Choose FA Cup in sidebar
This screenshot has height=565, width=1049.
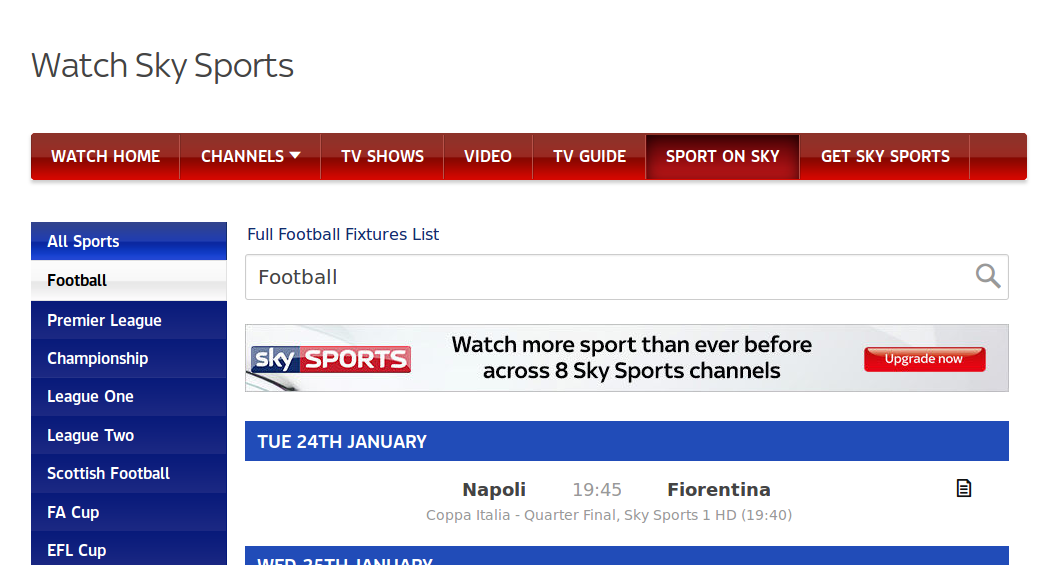point(129,512)
